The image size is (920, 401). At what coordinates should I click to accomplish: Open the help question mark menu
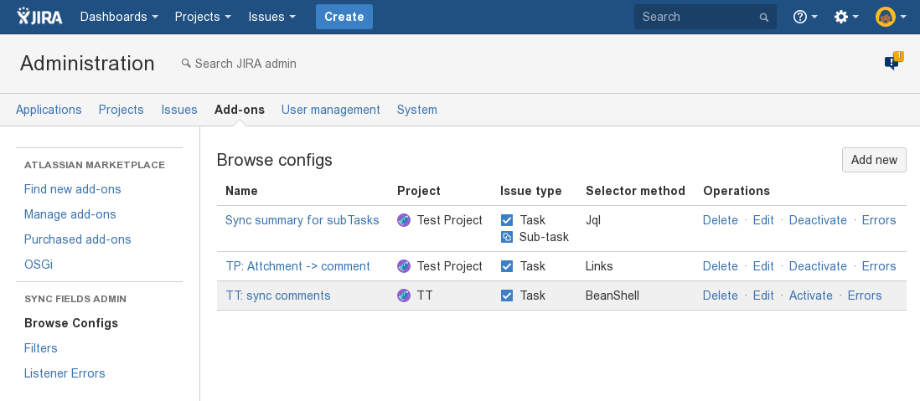[799, 17]
